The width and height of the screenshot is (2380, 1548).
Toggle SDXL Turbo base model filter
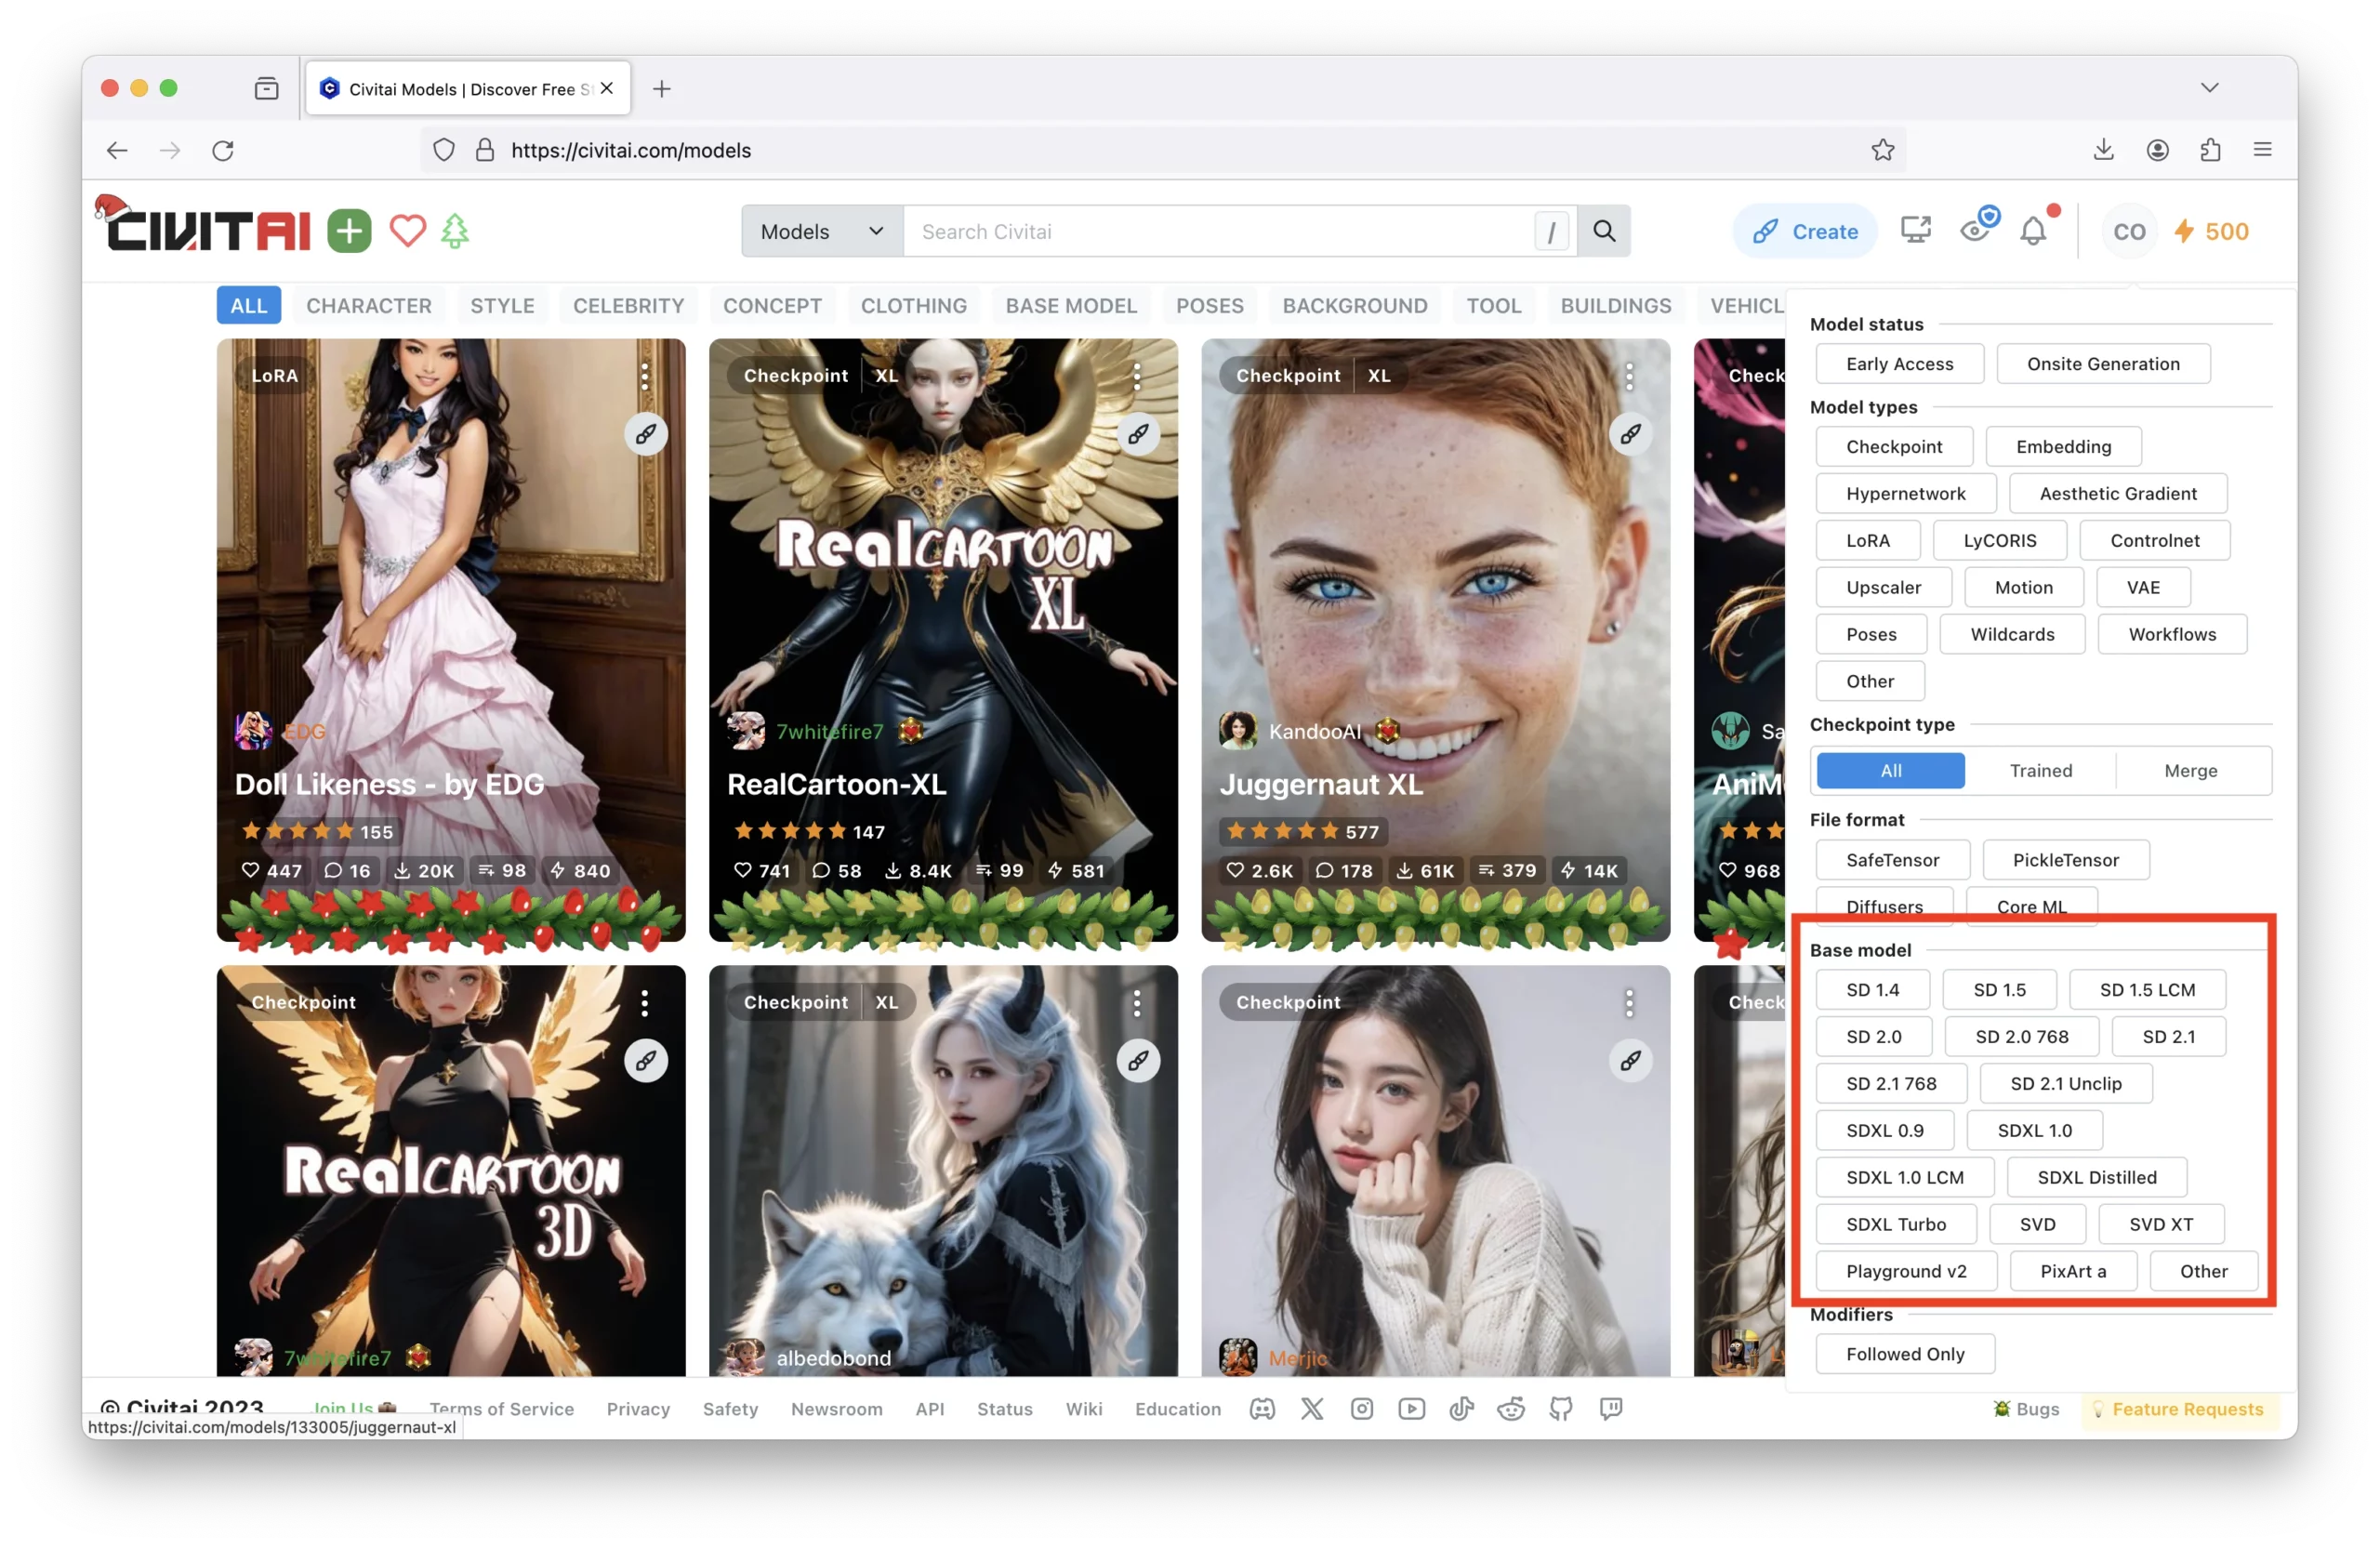(x=1896, y=1225)
